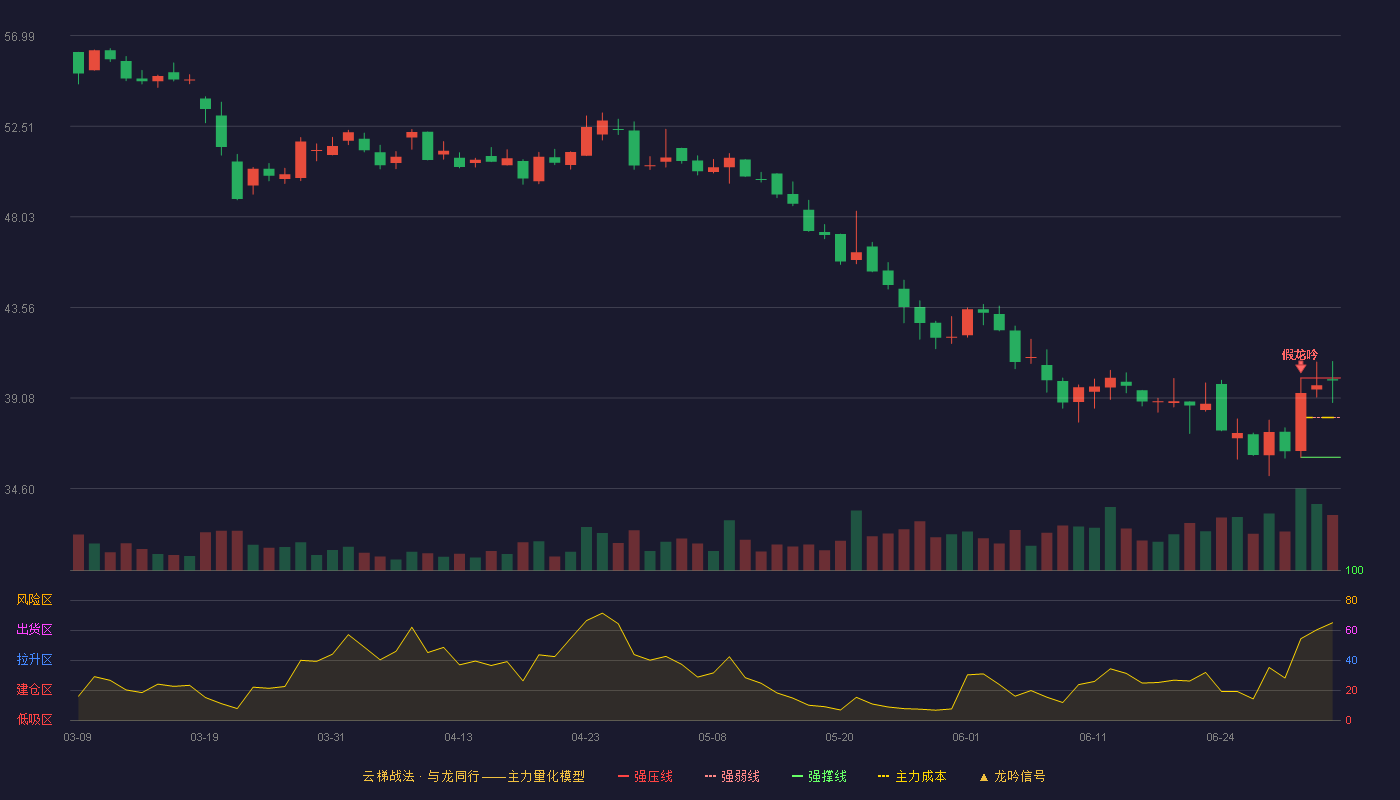Screen dimensions: 1400x800
Task: Click the 03-31 date label
Action: coord(331,737)
